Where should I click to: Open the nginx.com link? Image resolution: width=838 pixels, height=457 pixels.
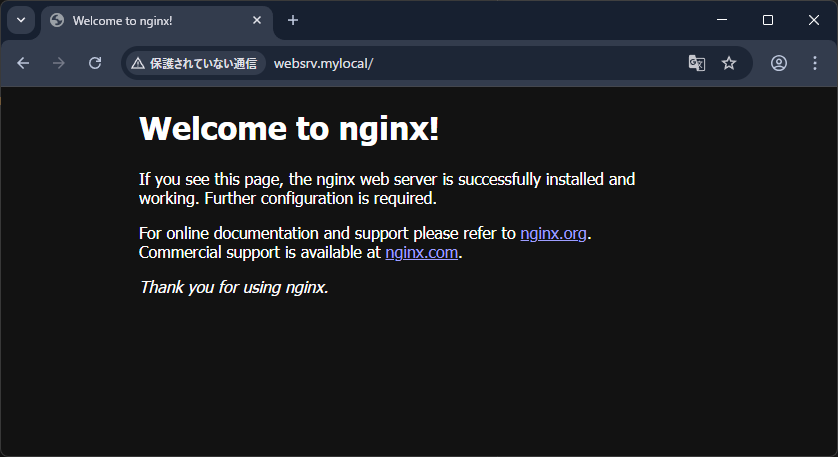click(x=422, y=252)
